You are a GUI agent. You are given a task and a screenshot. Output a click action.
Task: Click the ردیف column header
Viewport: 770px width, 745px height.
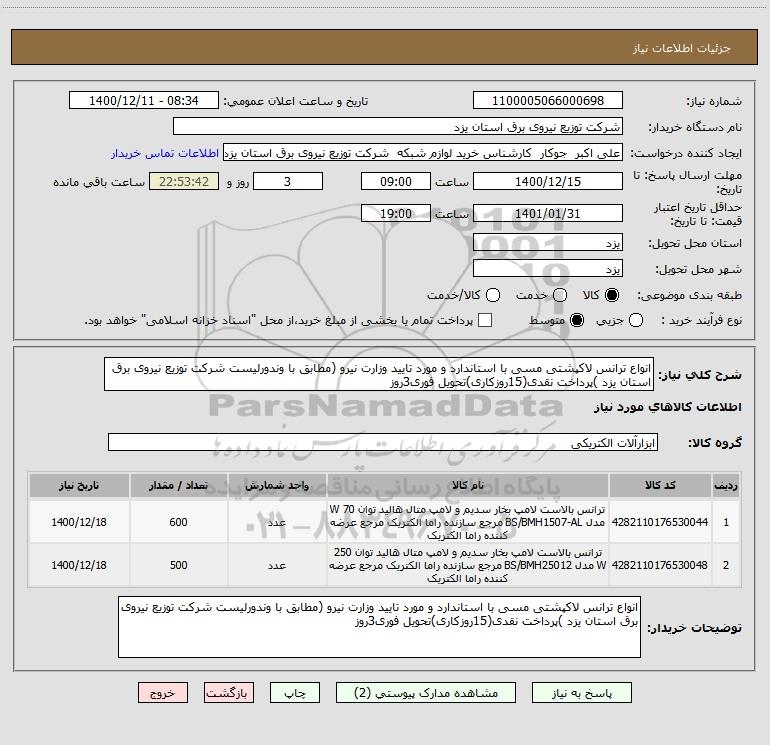coord(726,485)
